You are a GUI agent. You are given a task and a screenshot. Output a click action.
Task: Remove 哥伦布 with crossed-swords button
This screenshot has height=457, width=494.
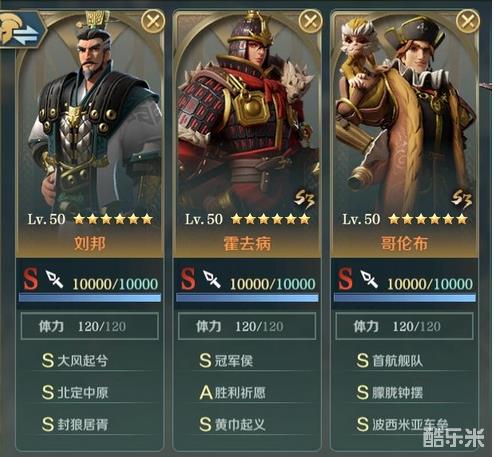468,21
